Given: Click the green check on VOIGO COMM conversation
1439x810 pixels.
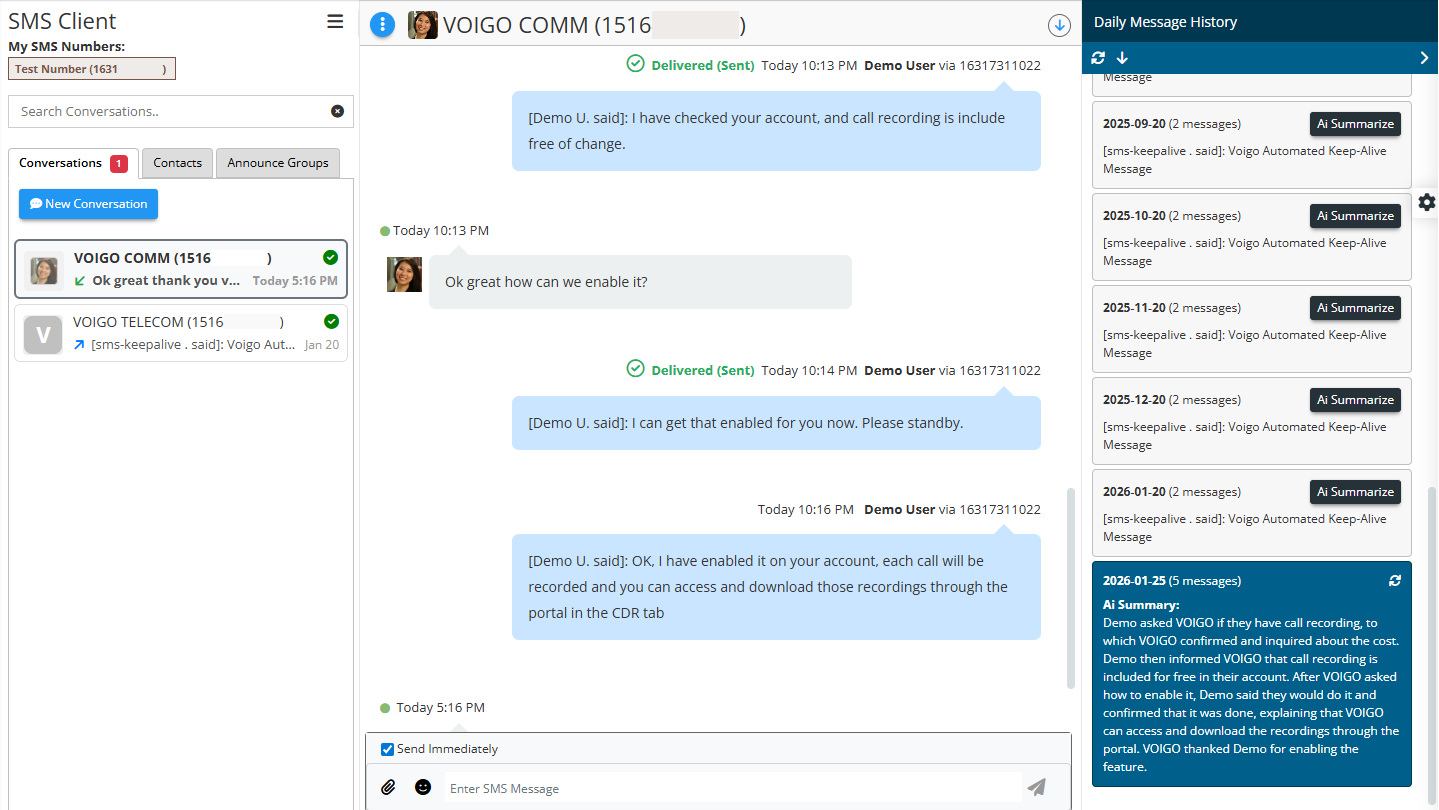Looking at the screenshot, I should 331,257.
